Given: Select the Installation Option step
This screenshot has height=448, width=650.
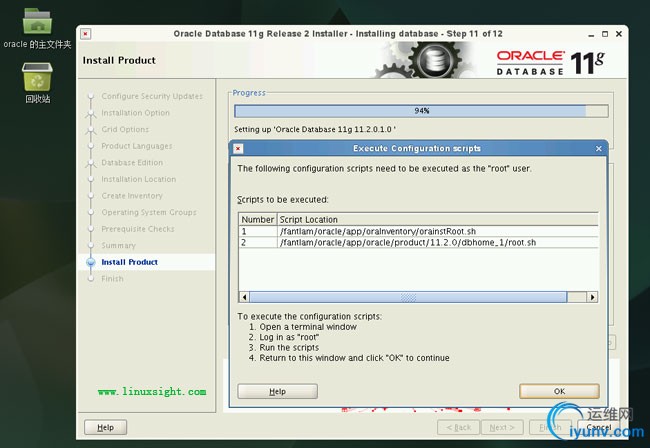Looking at the screenshot, I should click(136, 113).
